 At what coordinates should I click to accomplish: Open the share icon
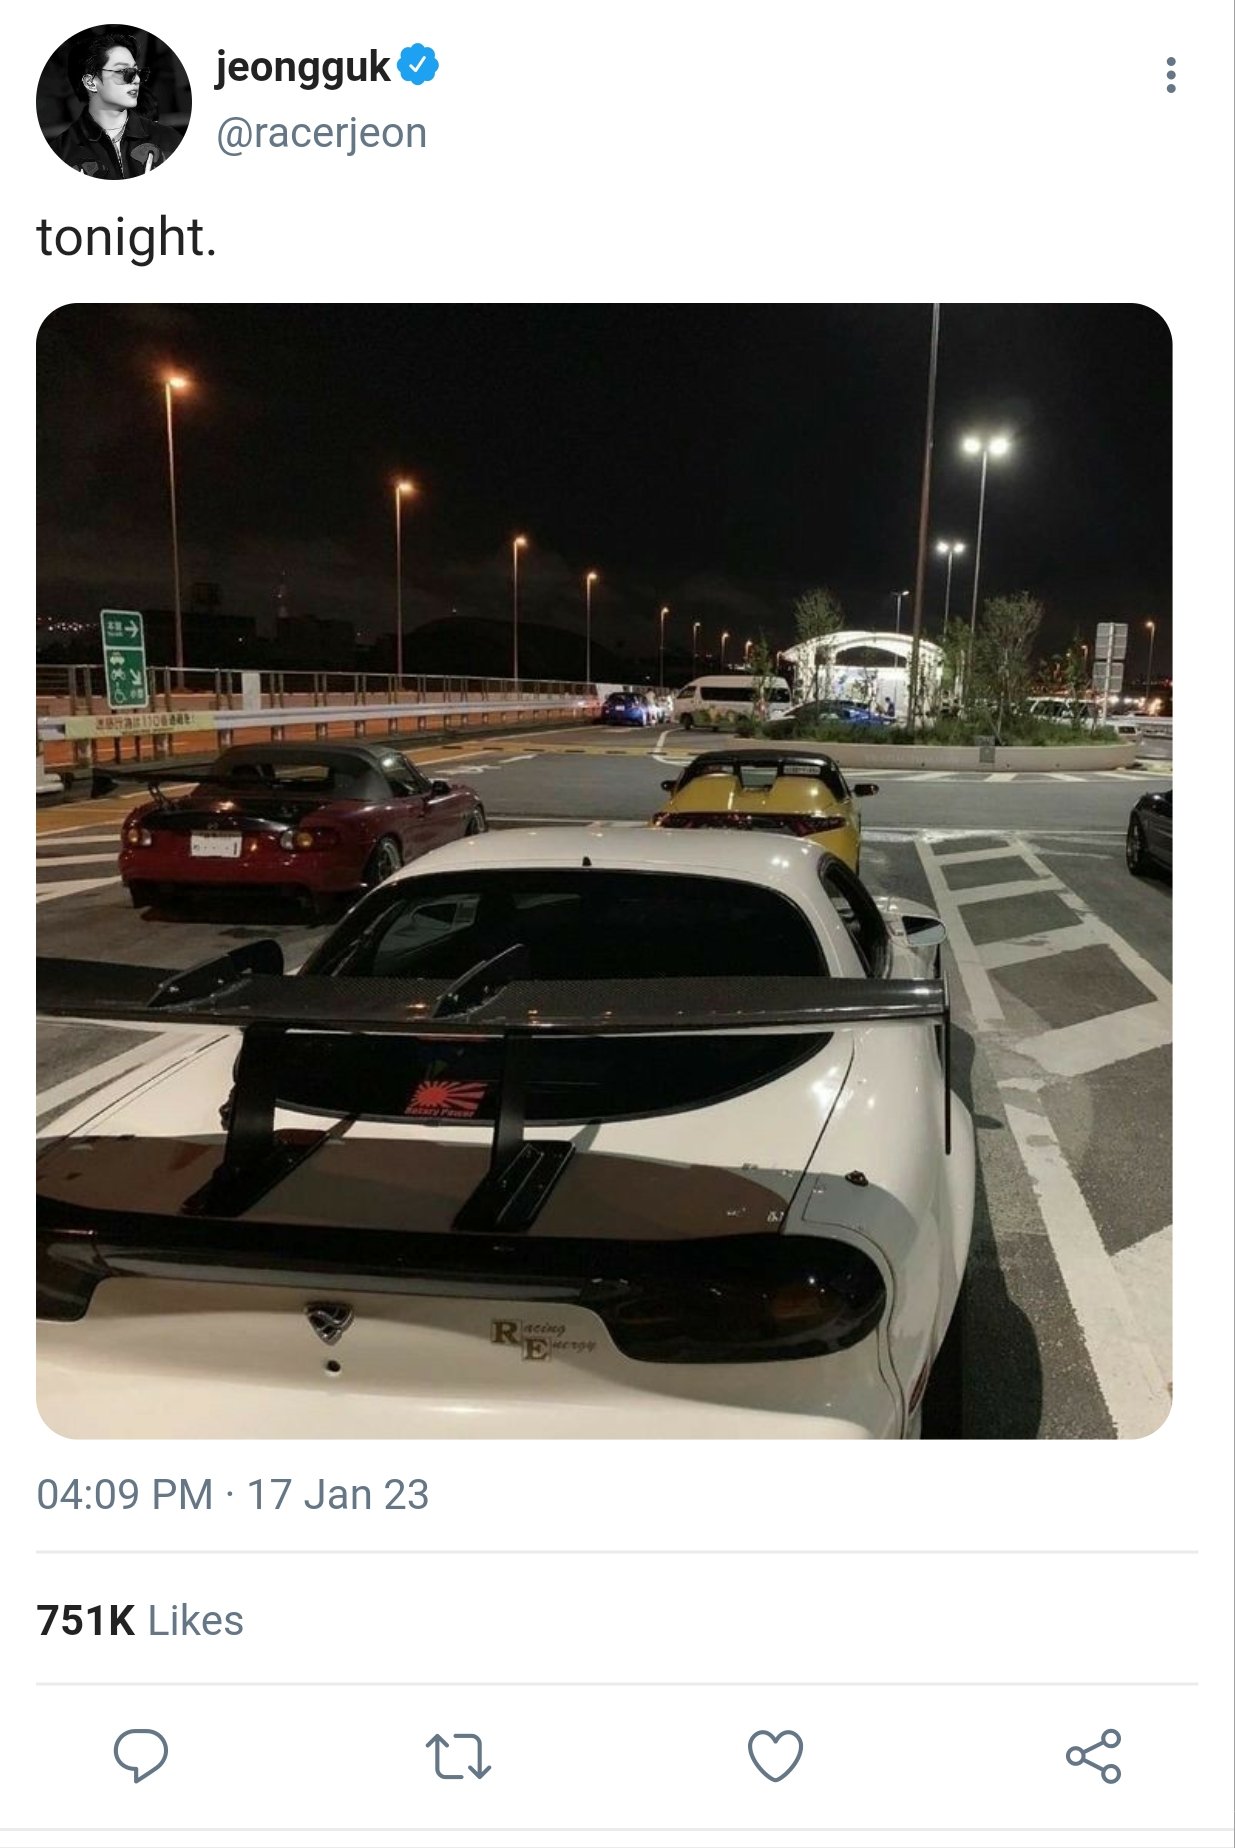[x=1094, y=1756]
